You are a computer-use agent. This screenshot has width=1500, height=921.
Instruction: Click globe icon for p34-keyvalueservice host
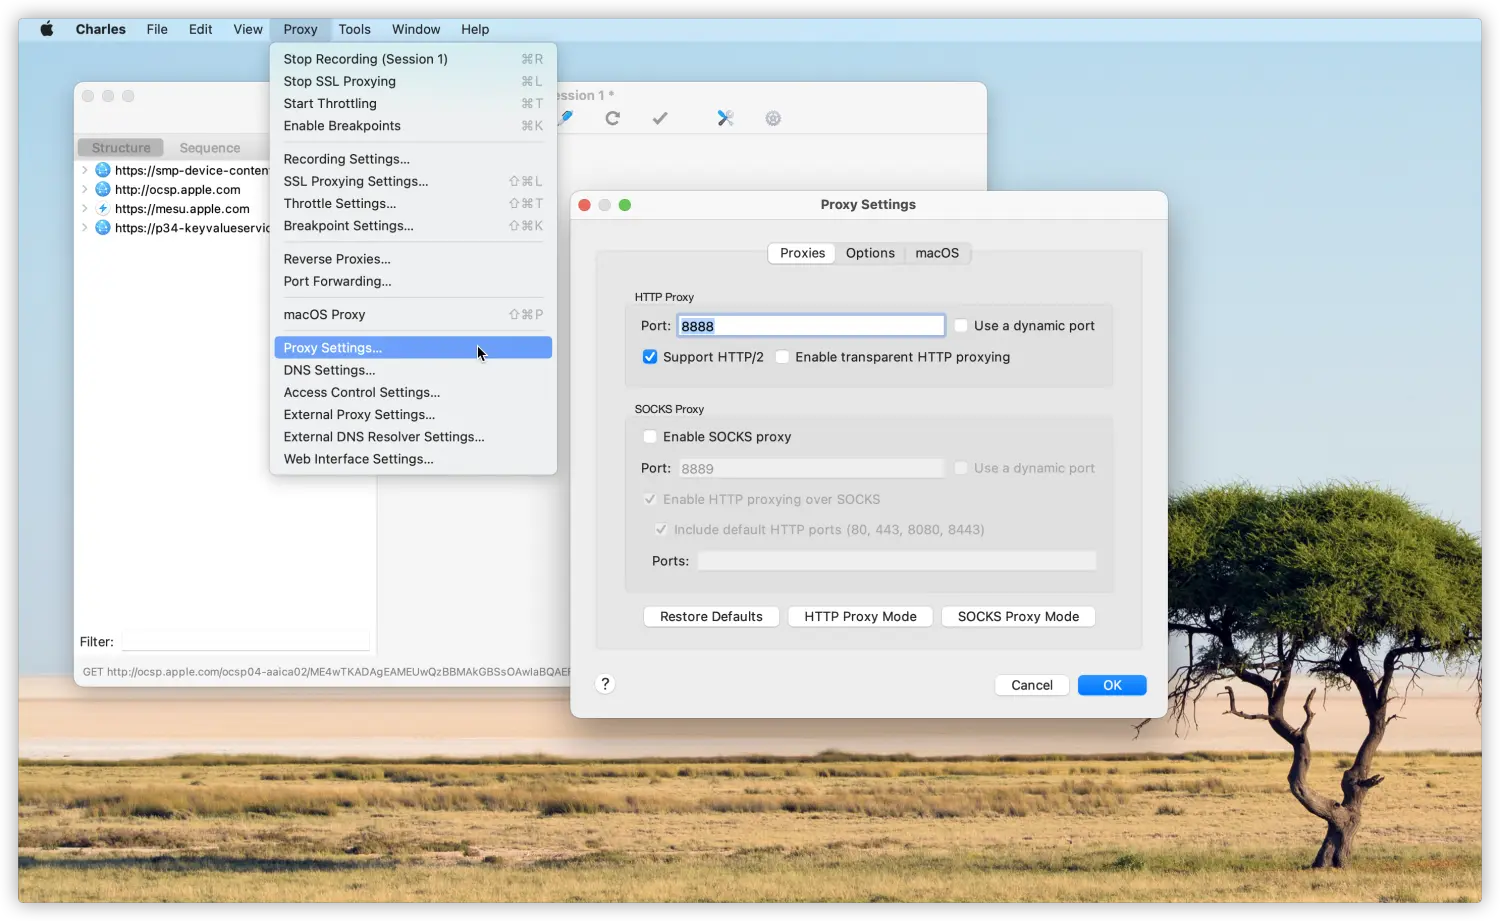coord(102,228)
